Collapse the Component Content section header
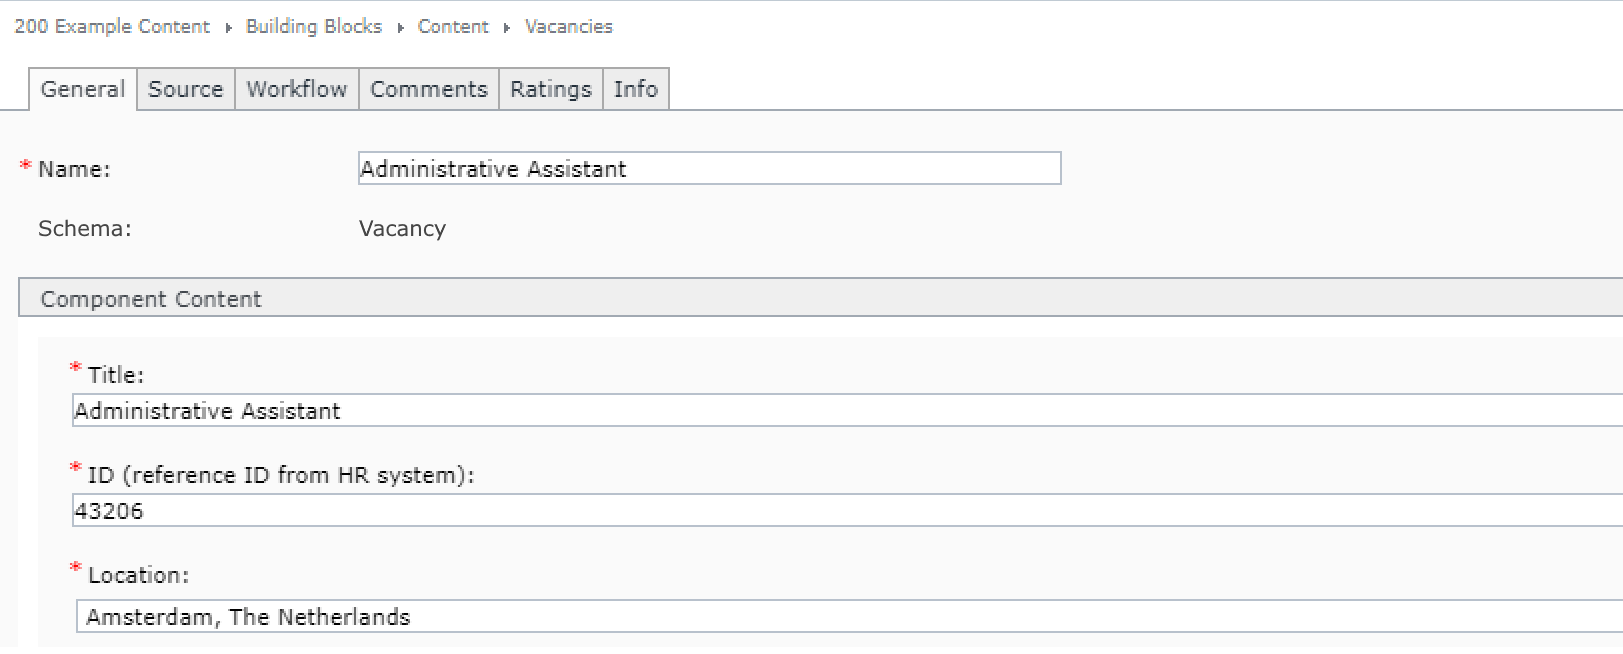 click(x=820, y=298)
